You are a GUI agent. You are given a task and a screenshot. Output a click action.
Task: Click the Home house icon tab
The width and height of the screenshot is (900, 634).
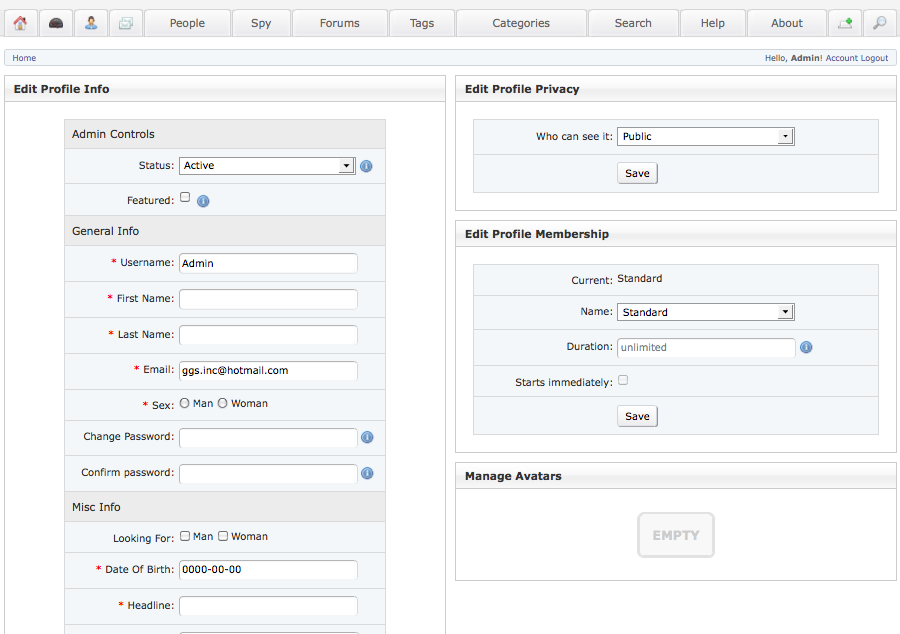click(x=20, y=23)
